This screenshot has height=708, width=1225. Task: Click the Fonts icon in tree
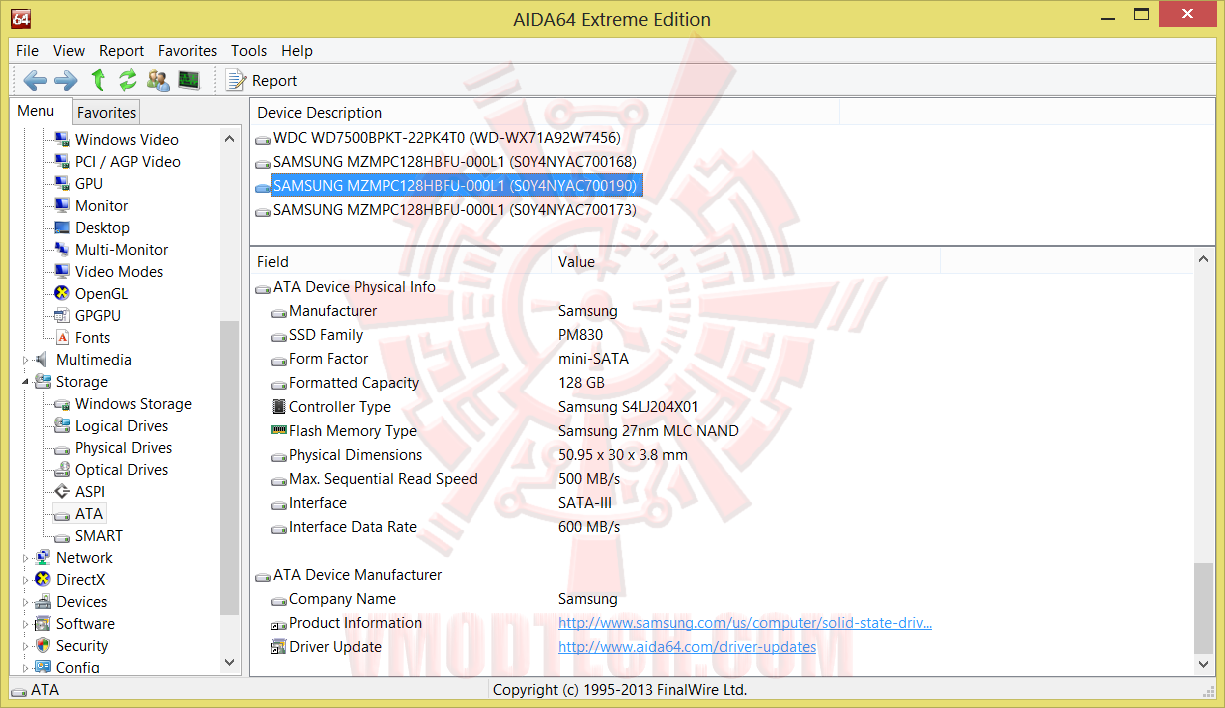click(61, 338)
